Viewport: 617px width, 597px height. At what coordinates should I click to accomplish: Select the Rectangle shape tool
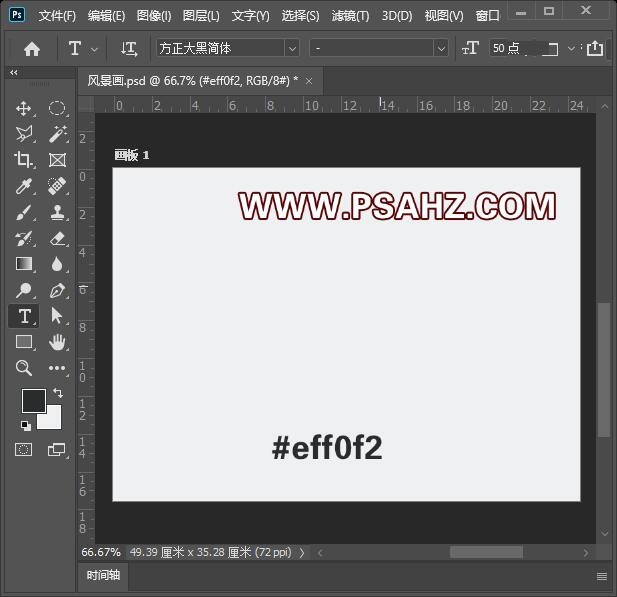(24, 342)
